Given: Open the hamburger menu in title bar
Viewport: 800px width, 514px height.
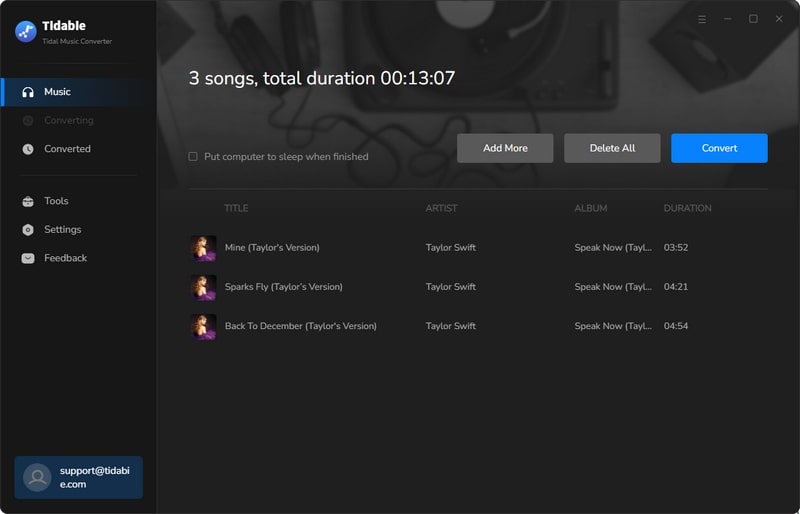Looking at the screenshot, I should coord(701,19).
